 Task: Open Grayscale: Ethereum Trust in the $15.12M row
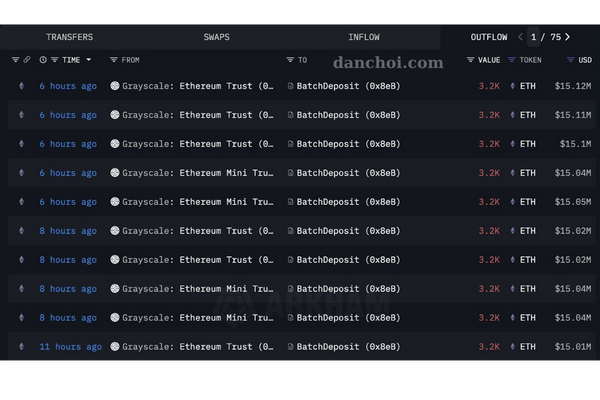[197, 87]
